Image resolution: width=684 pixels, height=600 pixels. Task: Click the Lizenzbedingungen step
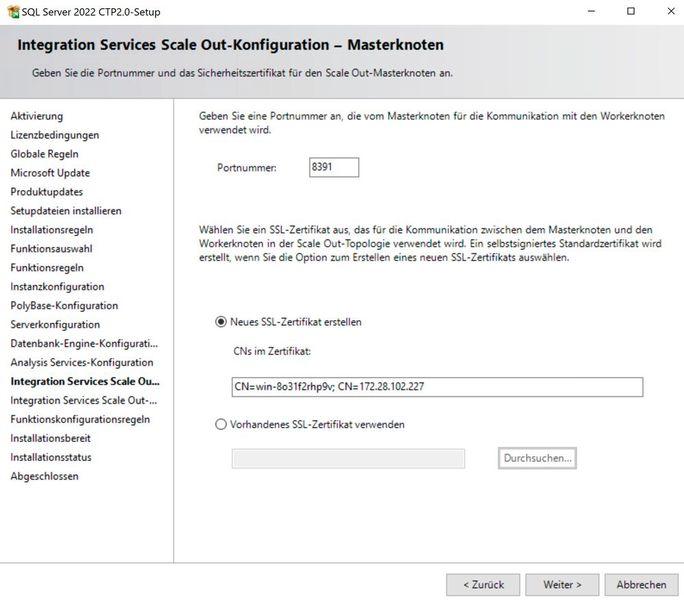(x=55, y=135)
